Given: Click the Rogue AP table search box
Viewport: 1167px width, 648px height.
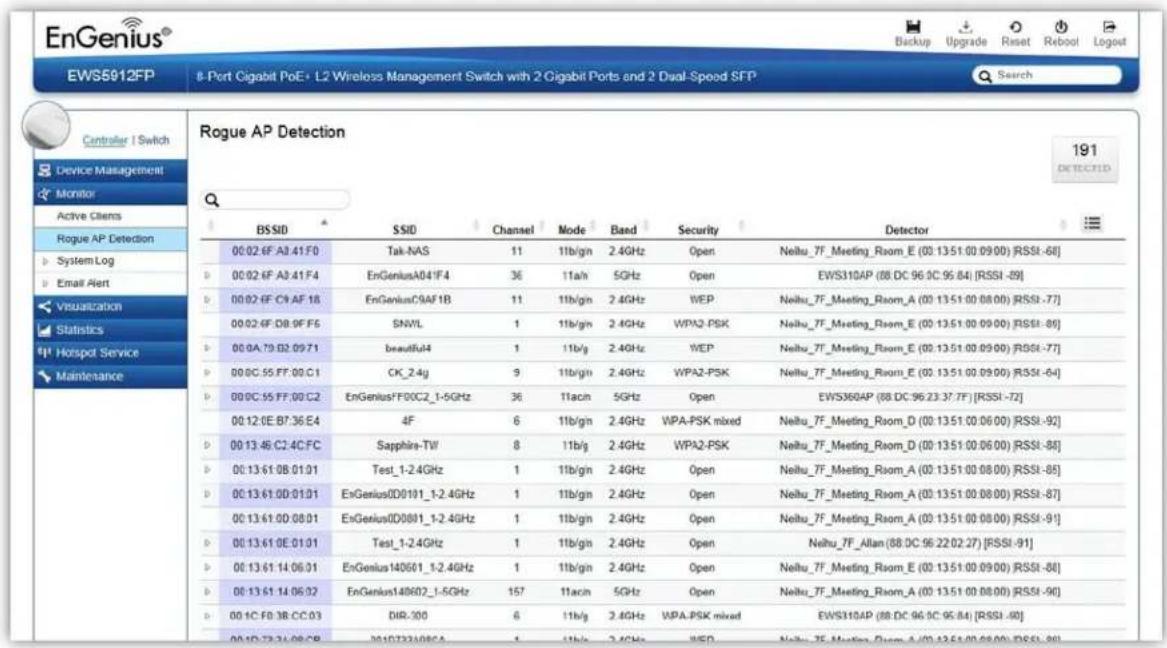Looking at the screenshot, I should click(x=275, y=199).
